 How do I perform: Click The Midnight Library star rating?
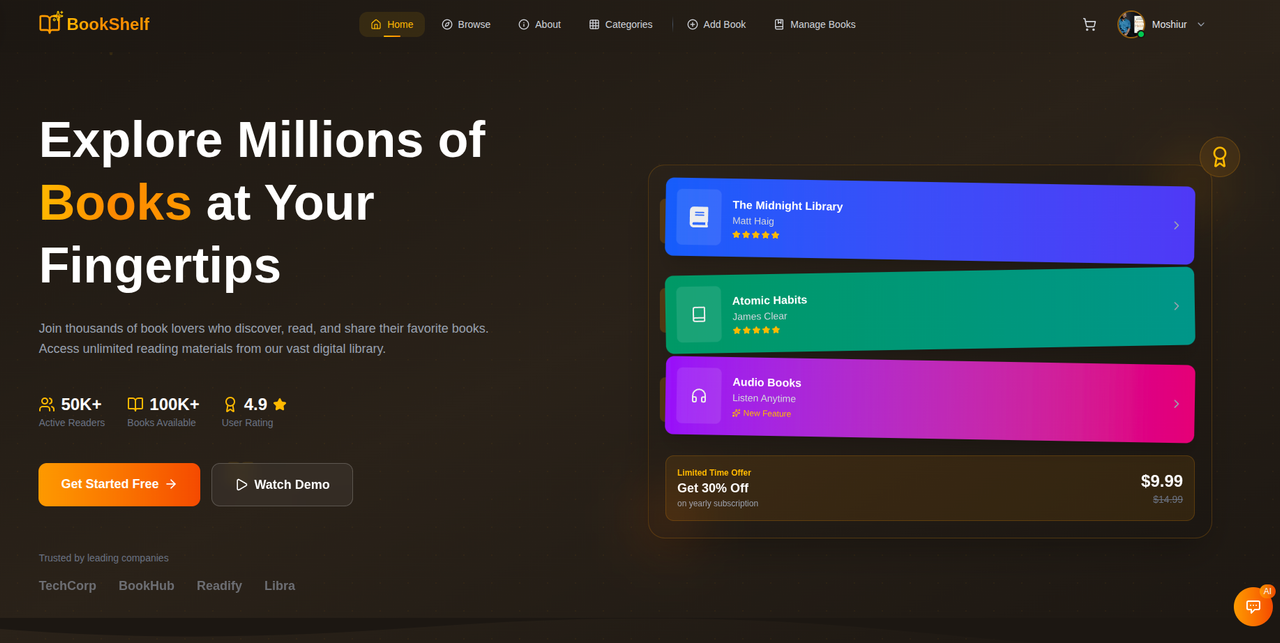(x=756, y=235)
